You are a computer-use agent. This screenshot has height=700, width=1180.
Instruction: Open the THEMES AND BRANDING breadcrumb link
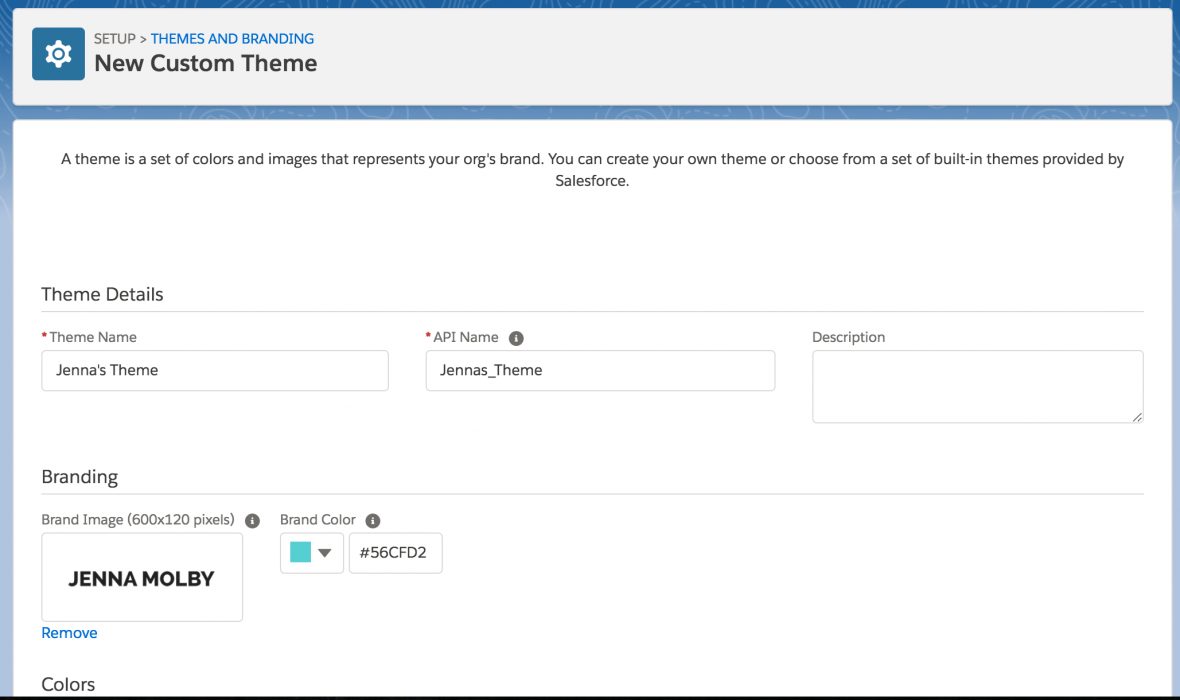pos(232,38)
